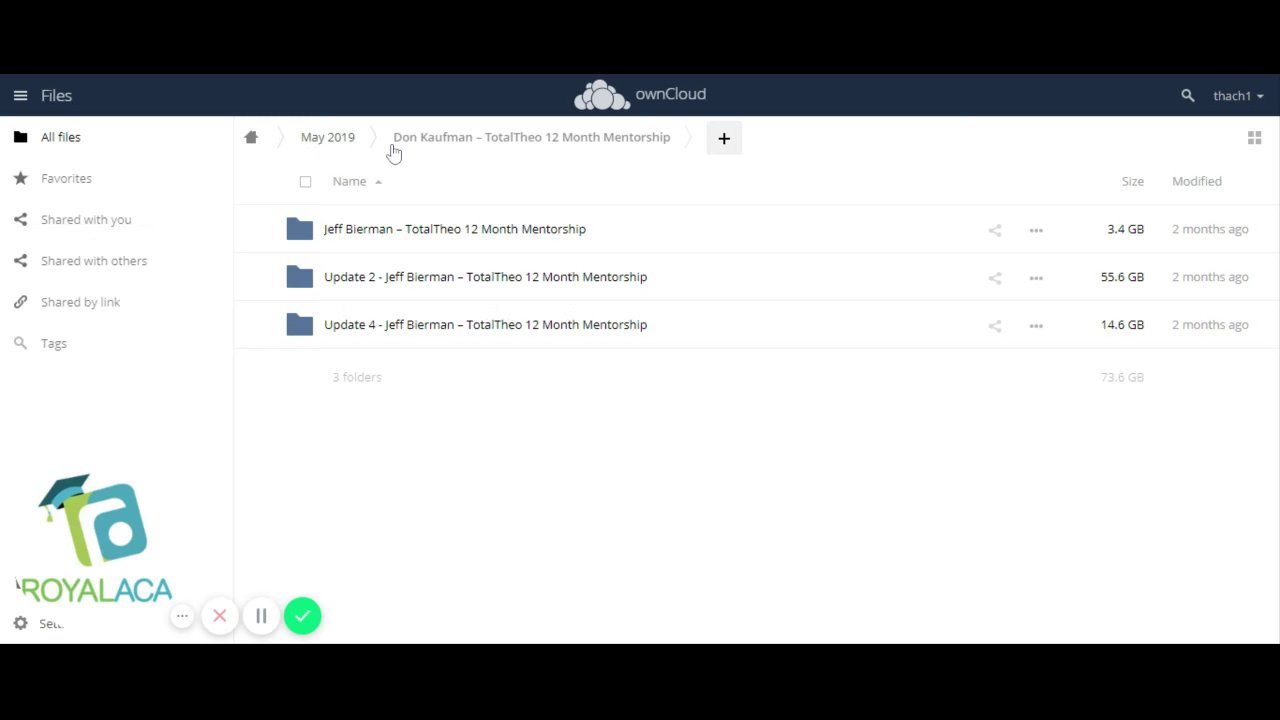Click the All files folder icon
This screenshot has width=1280, height=720.
coord(20,137)
